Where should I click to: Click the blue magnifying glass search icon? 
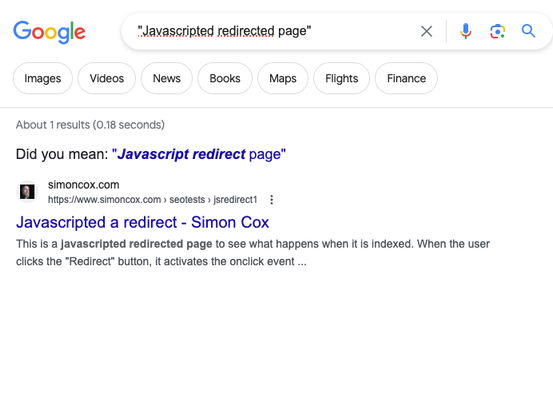point(528,31)
